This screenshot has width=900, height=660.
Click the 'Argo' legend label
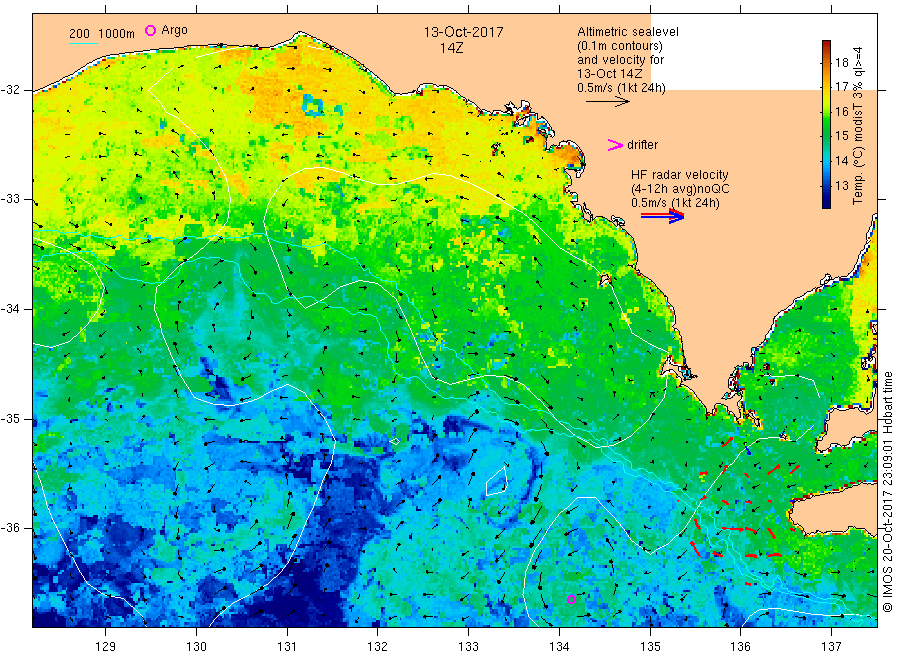coord(174,30)
